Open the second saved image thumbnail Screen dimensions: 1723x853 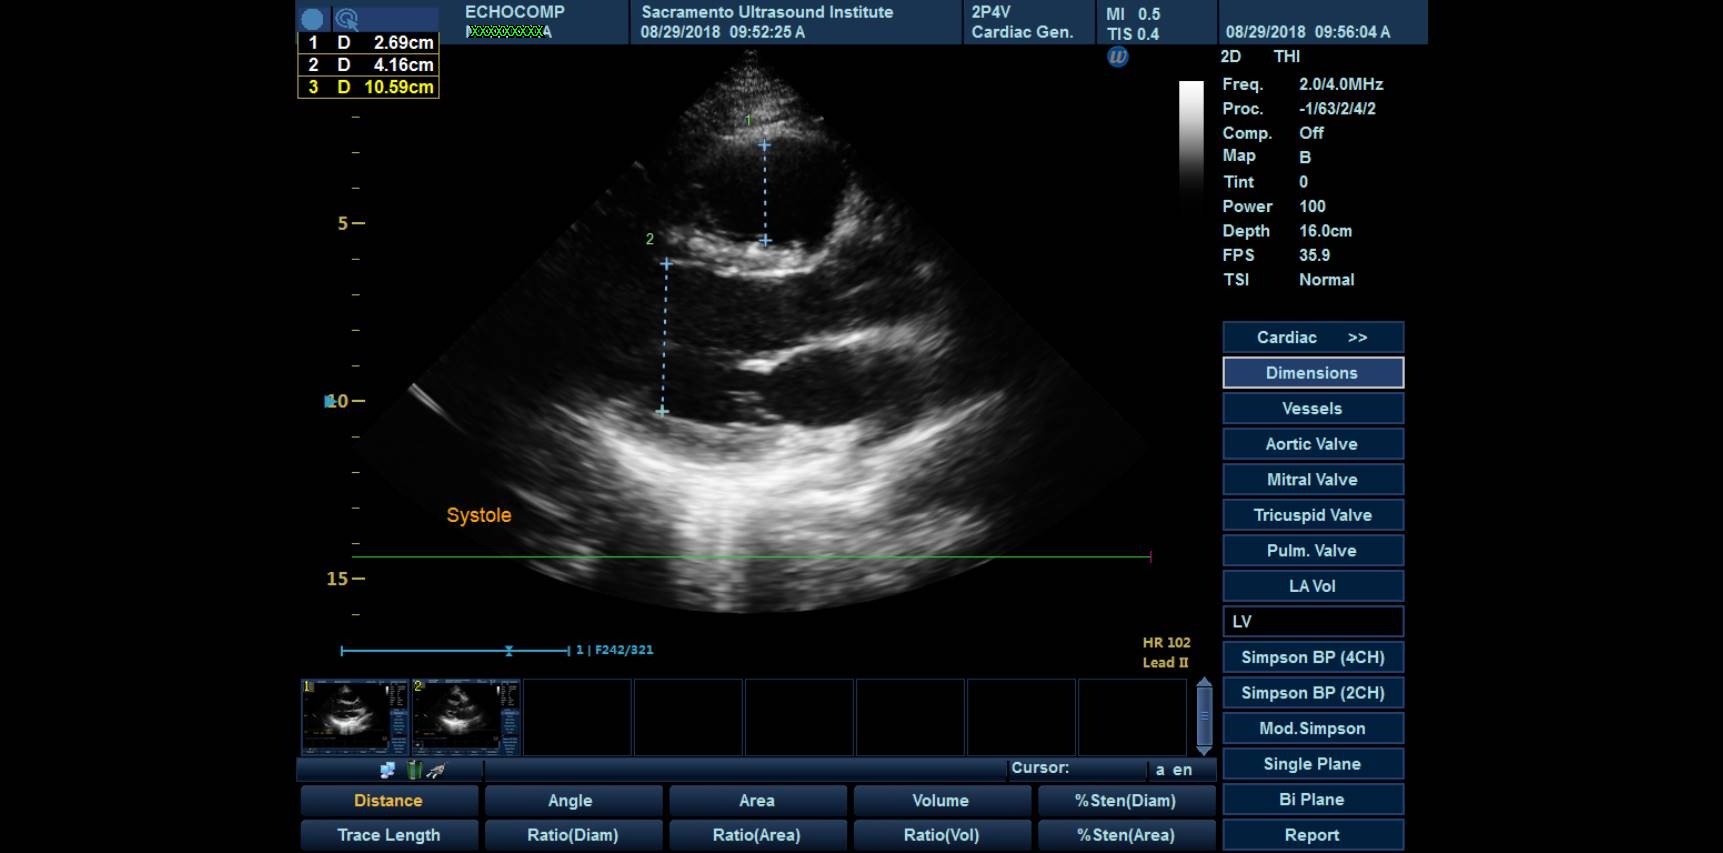tap(466, 717)
